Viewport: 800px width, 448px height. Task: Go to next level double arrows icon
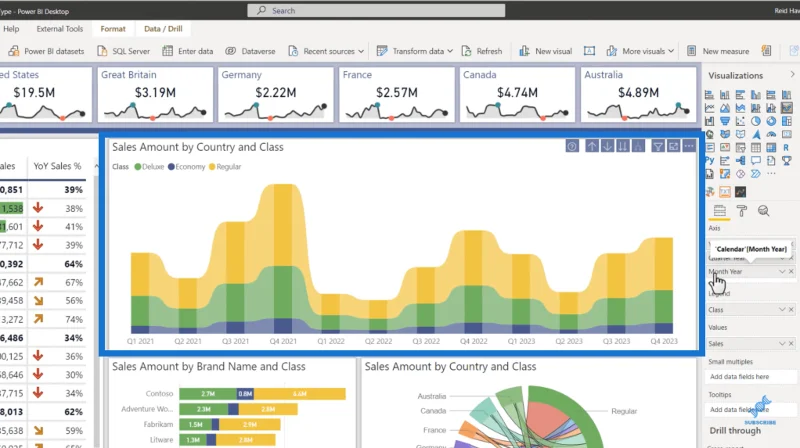click(622, 146)
